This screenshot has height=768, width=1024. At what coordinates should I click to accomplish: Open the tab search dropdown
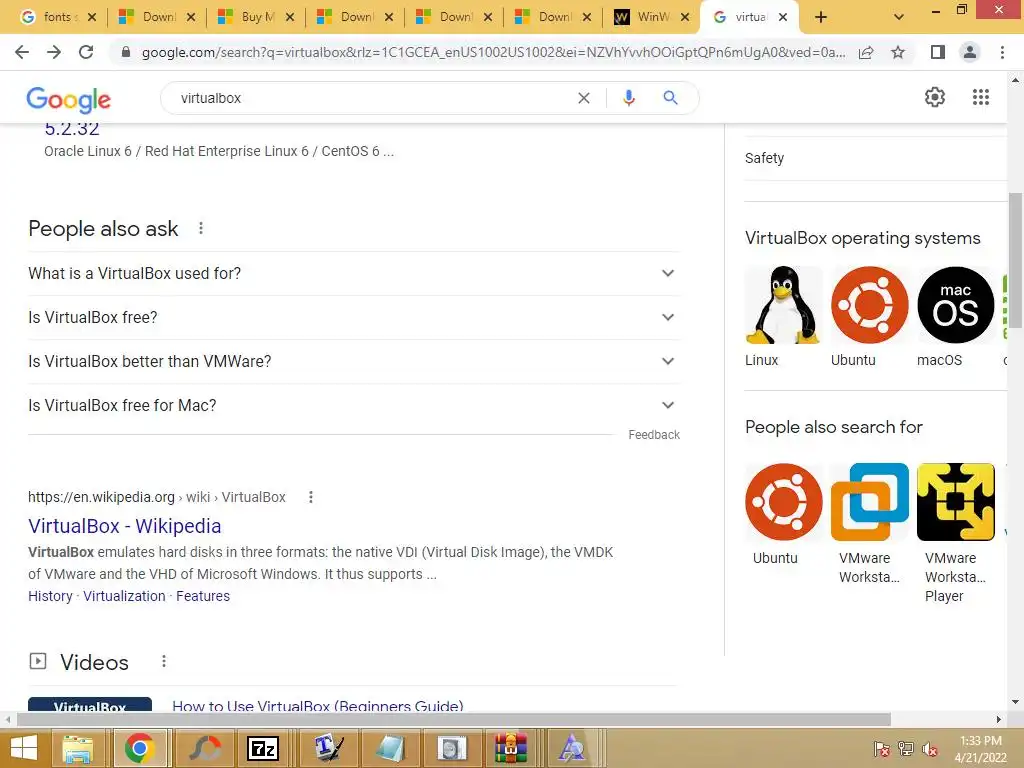(899, 17)
